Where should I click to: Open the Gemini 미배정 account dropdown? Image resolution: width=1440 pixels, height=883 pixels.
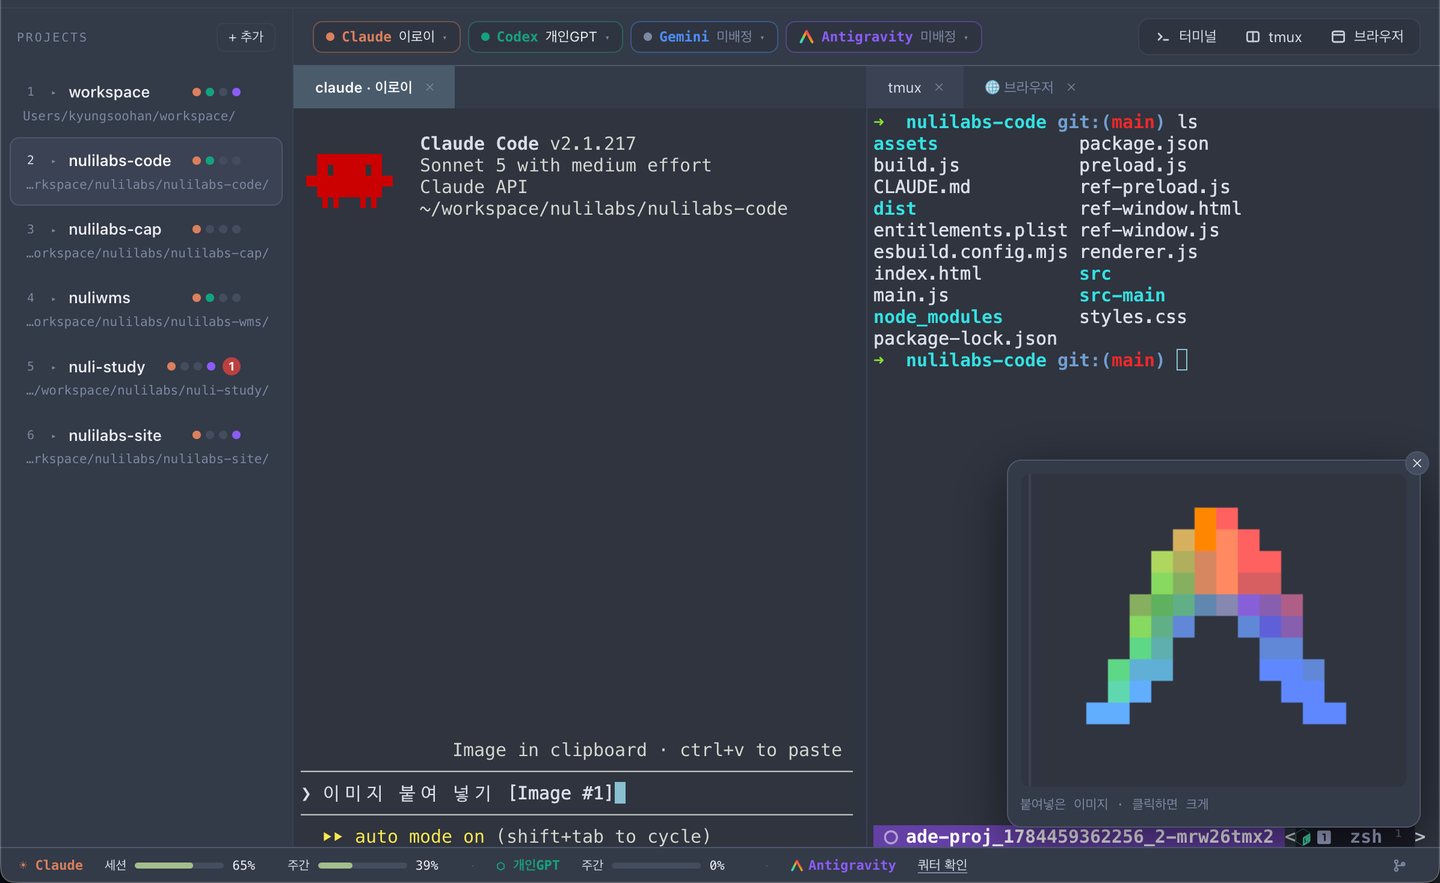(704, 37)
